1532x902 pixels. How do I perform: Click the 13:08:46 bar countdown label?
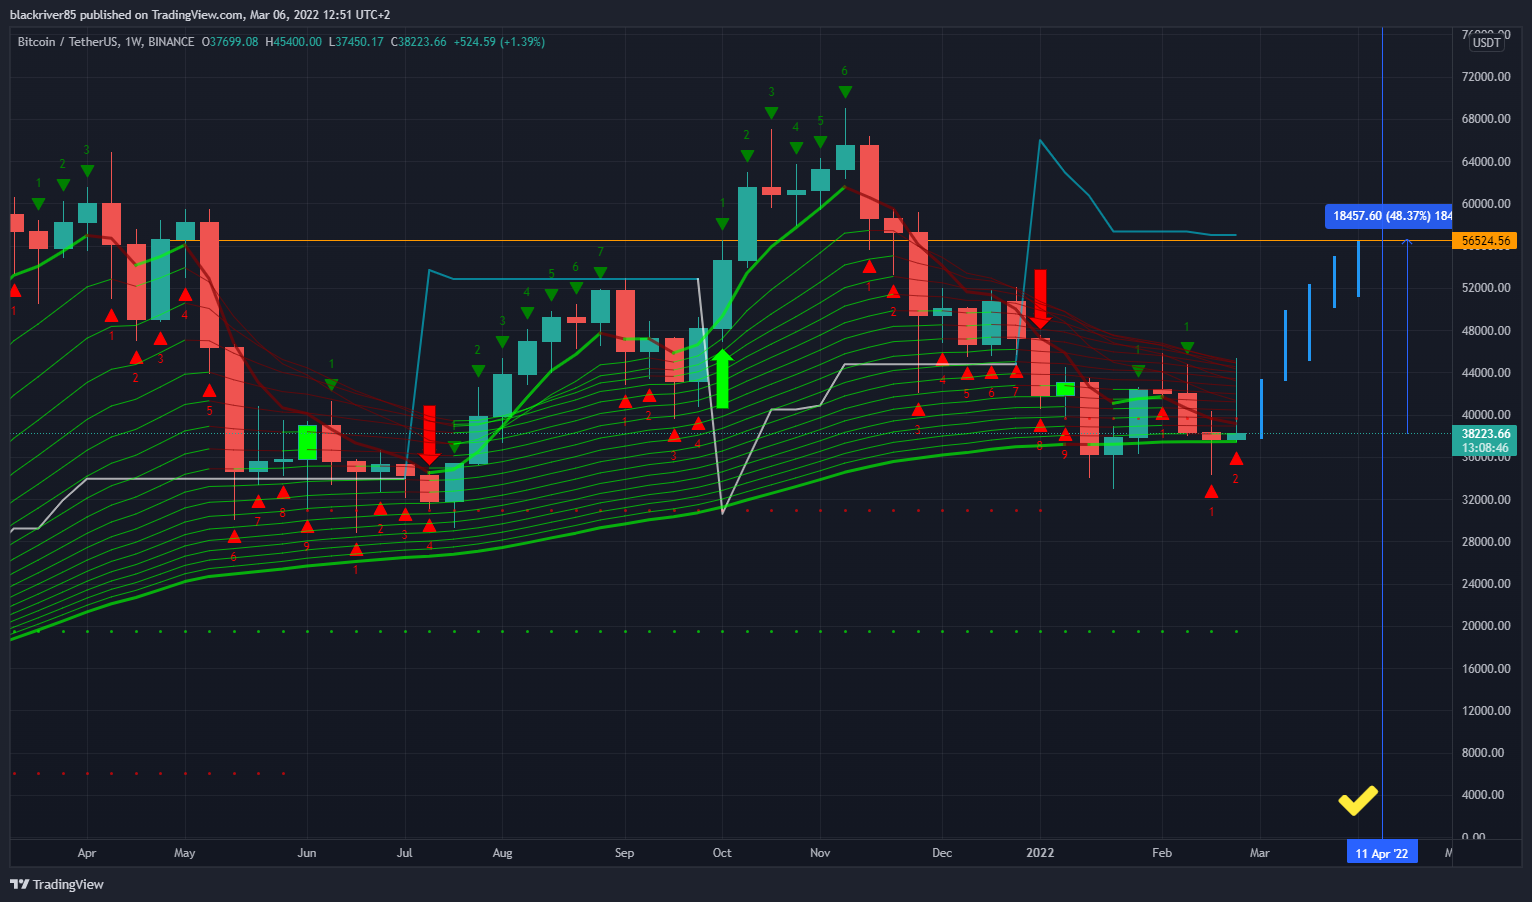pyautogui.click(x=1485, y=448)
